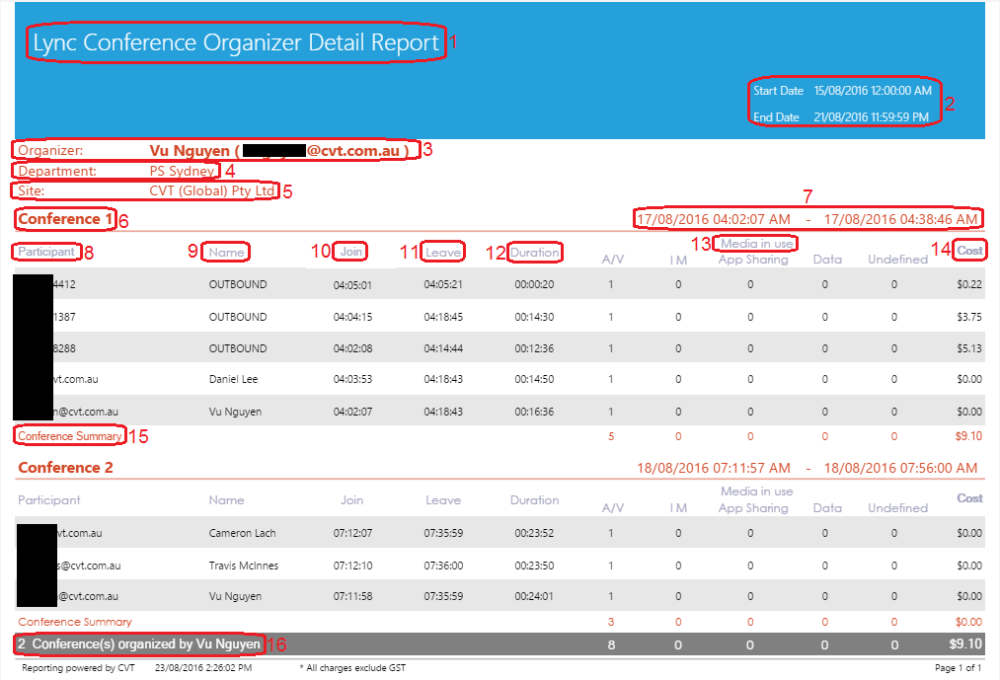Click the Conference 1 'Conference Summary' label

click(70, 436)
